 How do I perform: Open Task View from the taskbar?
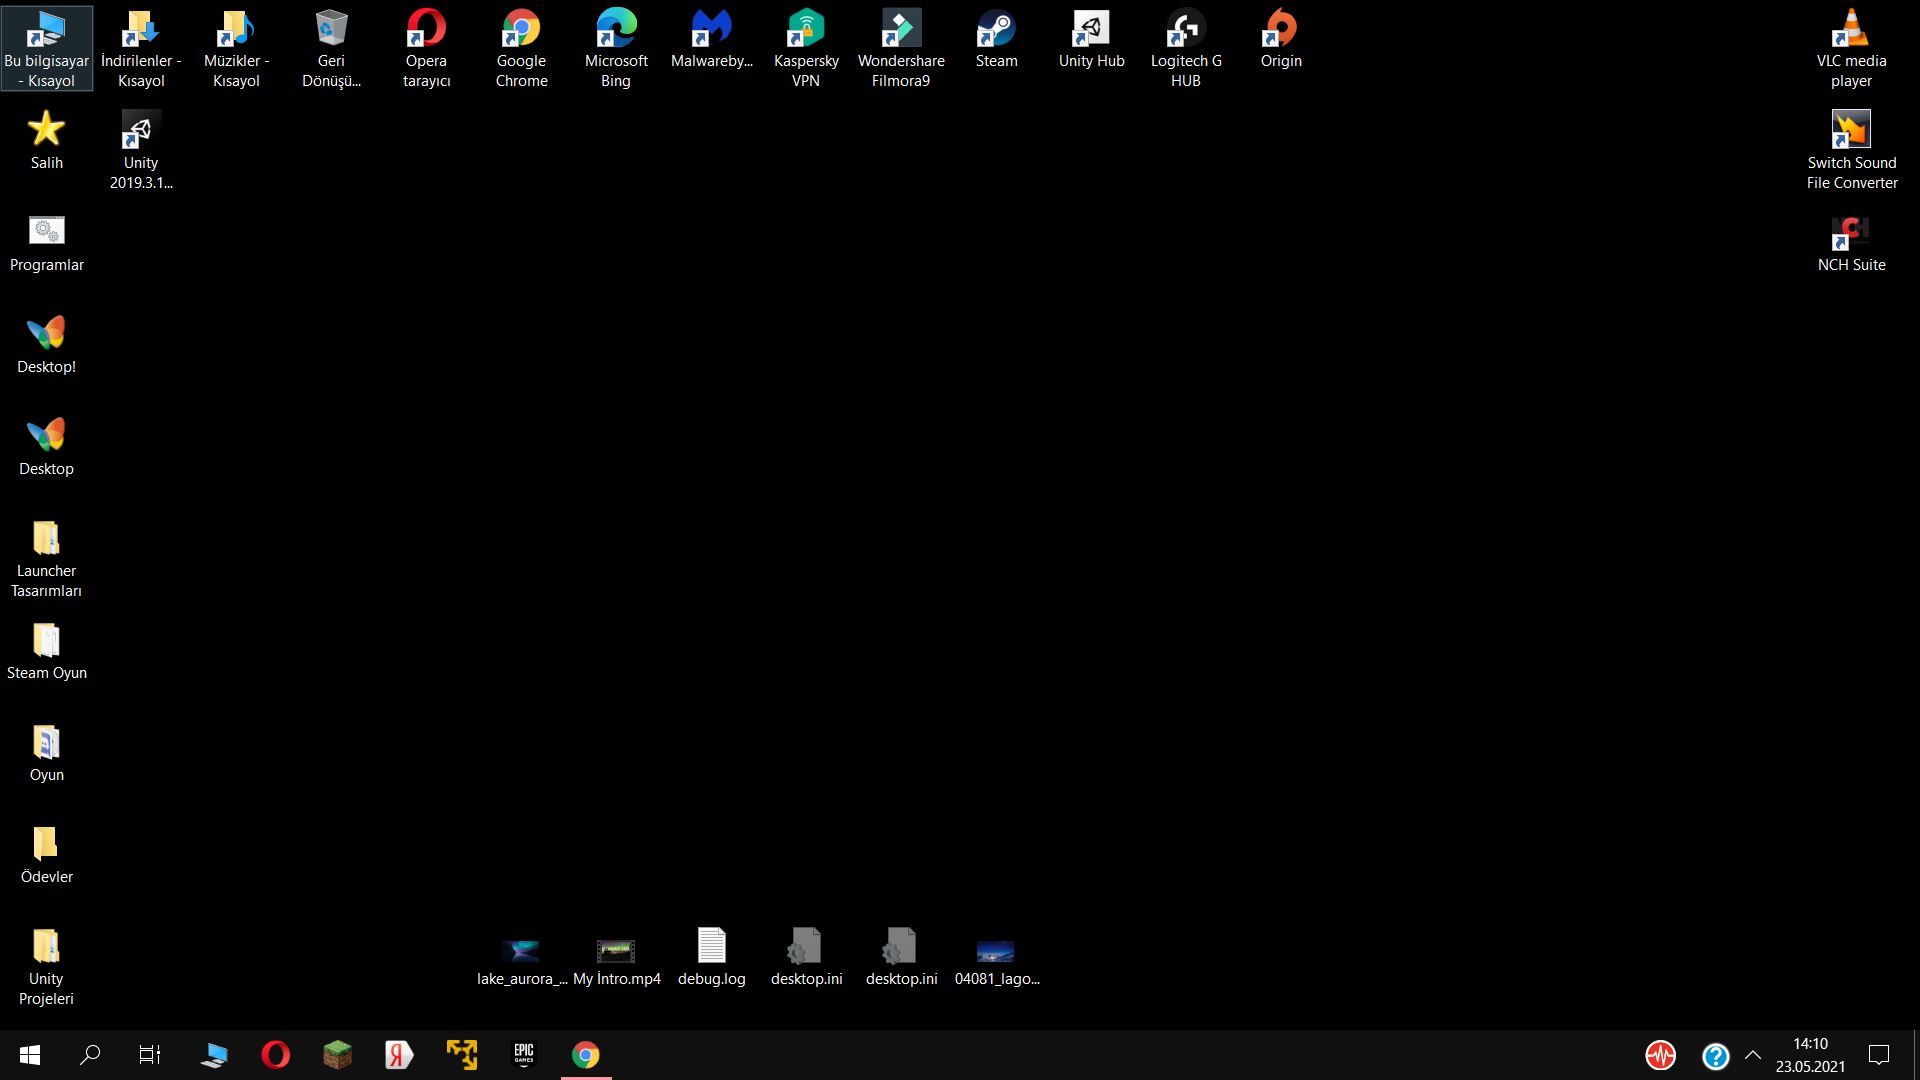coord(150,1055)
